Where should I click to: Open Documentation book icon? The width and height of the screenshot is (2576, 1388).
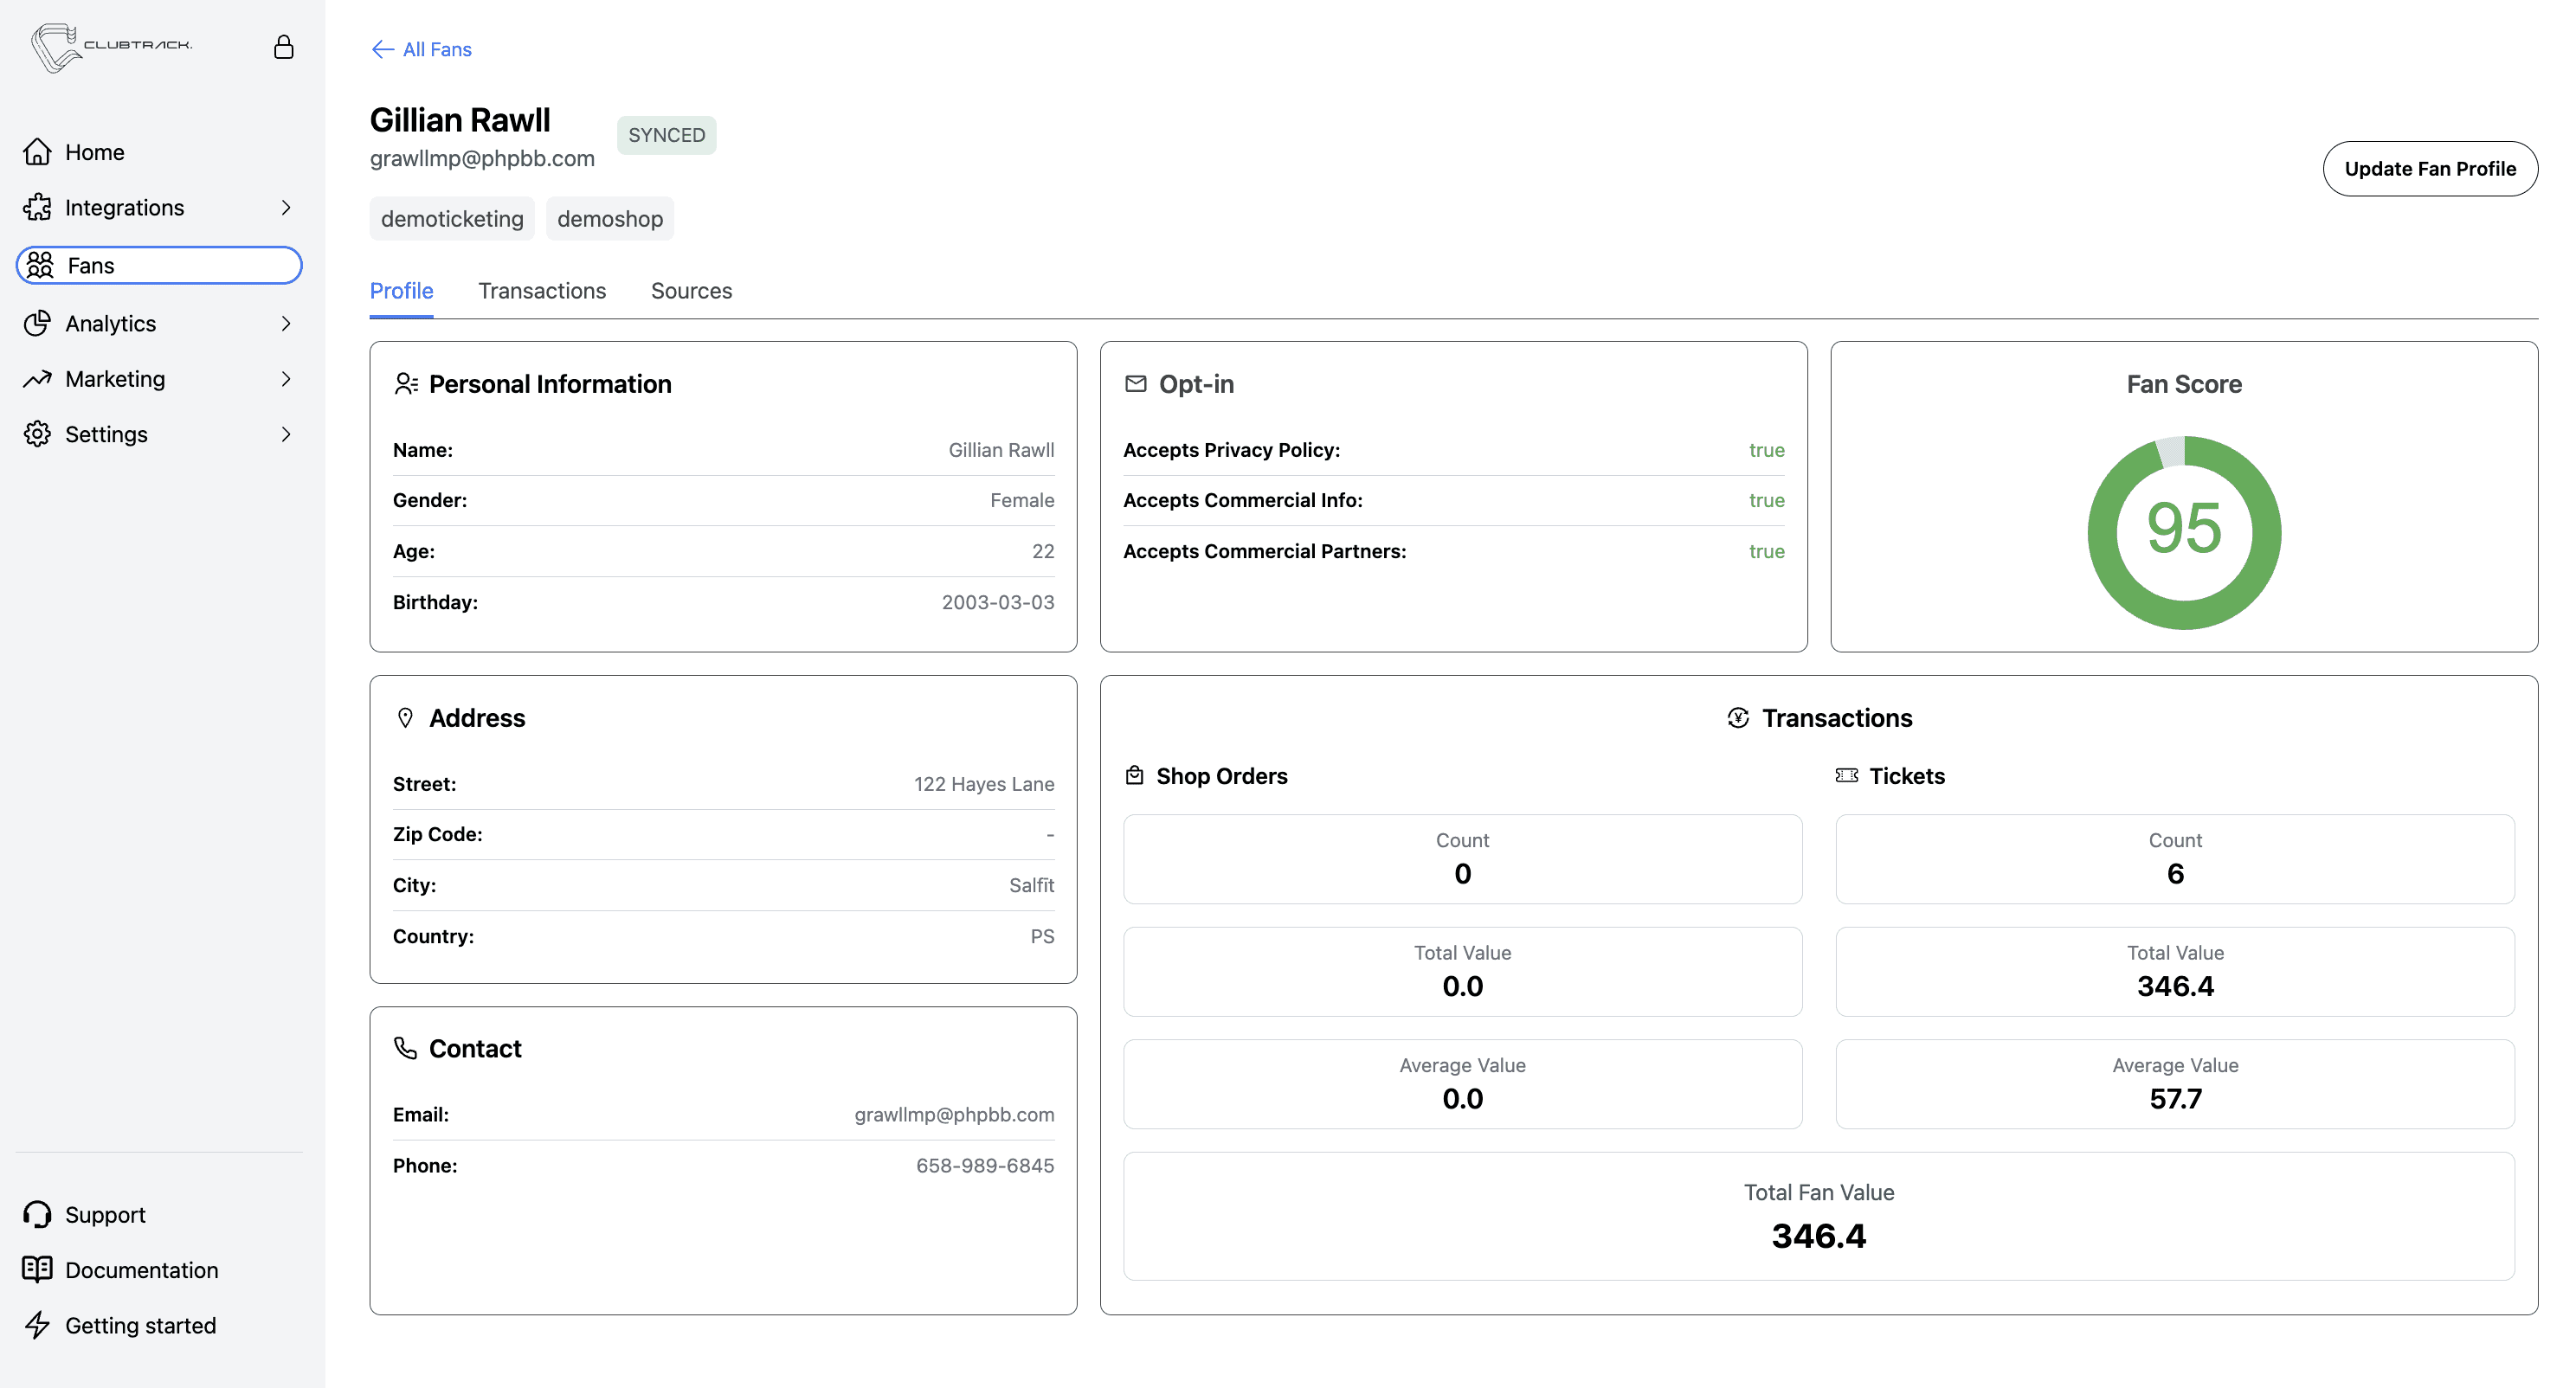coord(37,1269)
